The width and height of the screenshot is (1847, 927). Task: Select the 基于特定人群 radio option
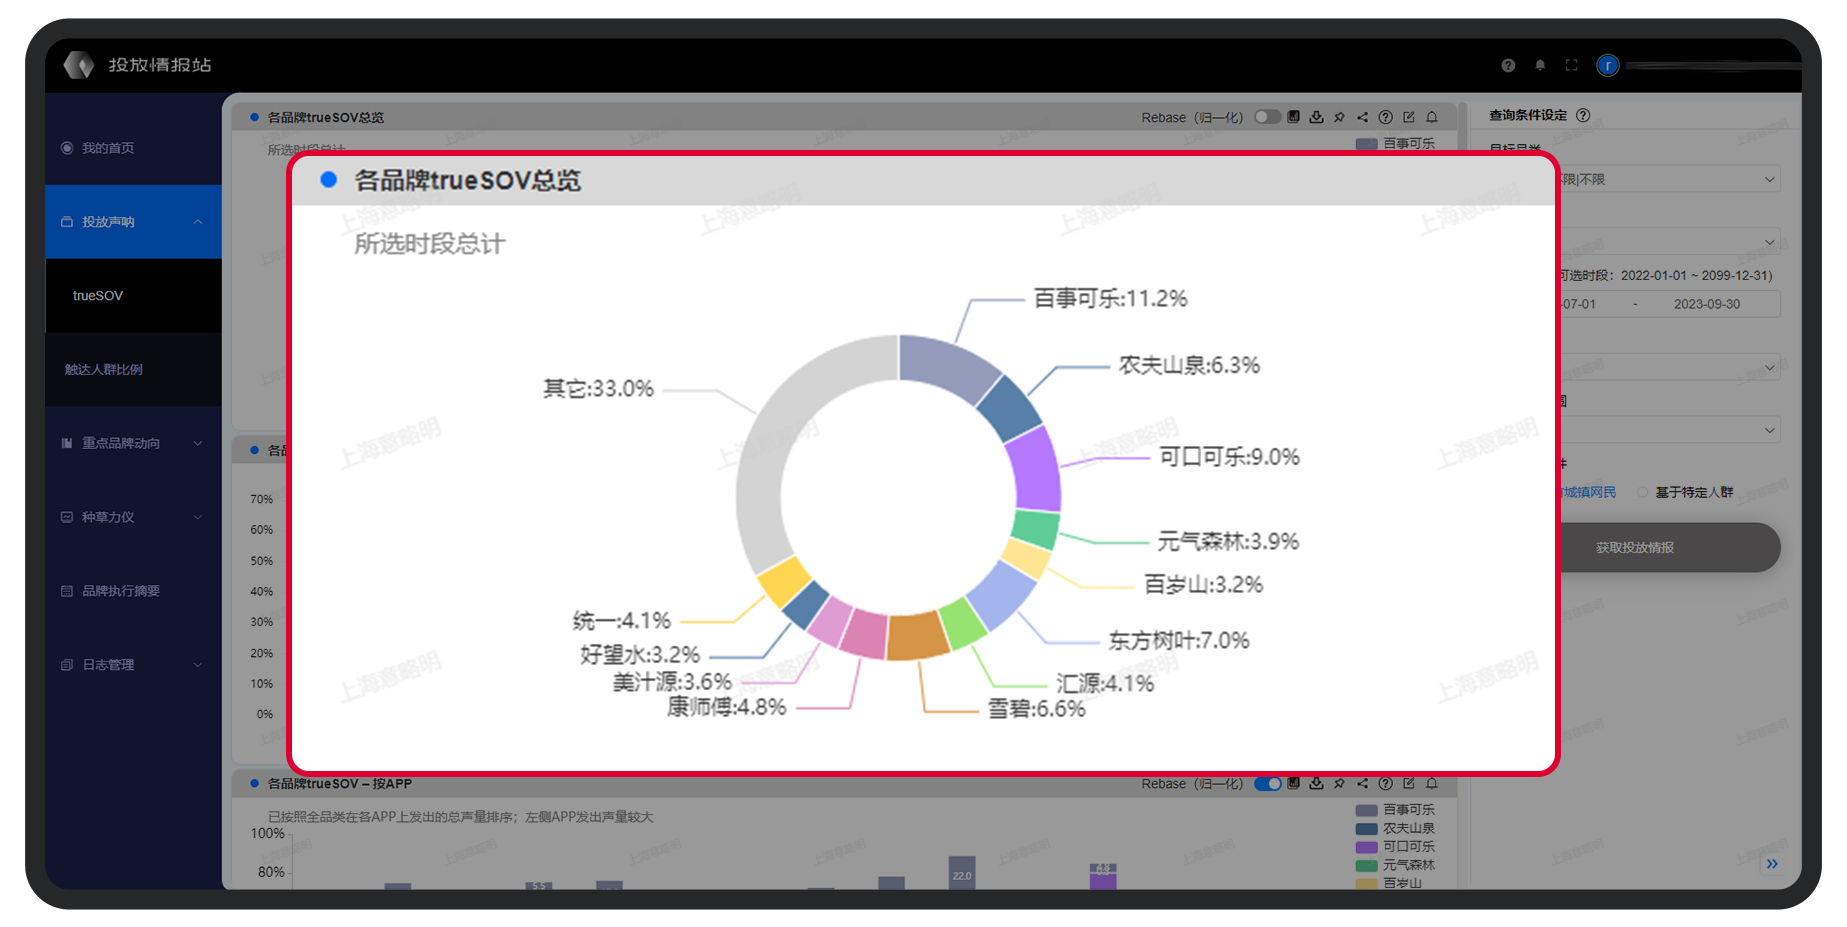(x=1642, y=492)
